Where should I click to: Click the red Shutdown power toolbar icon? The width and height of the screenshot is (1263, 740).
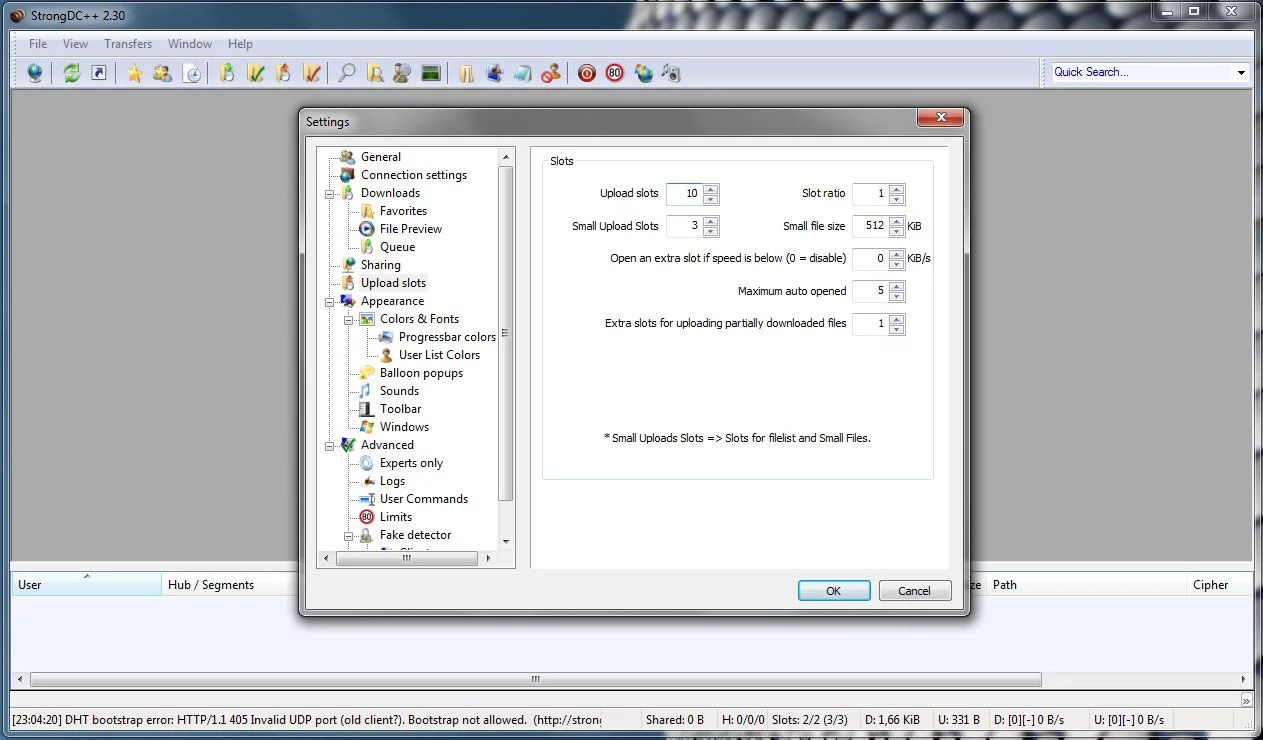point(587,73)
